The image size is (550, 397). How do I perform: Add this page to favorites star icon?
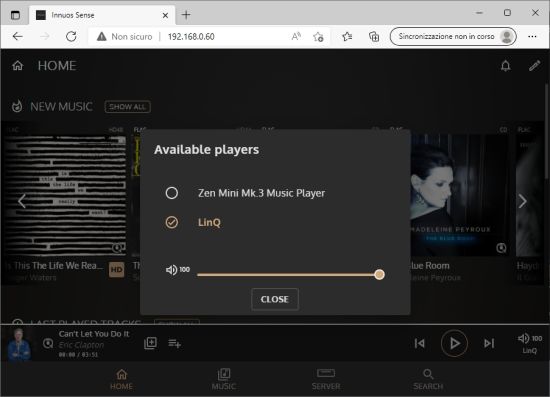tap(318, 36)
